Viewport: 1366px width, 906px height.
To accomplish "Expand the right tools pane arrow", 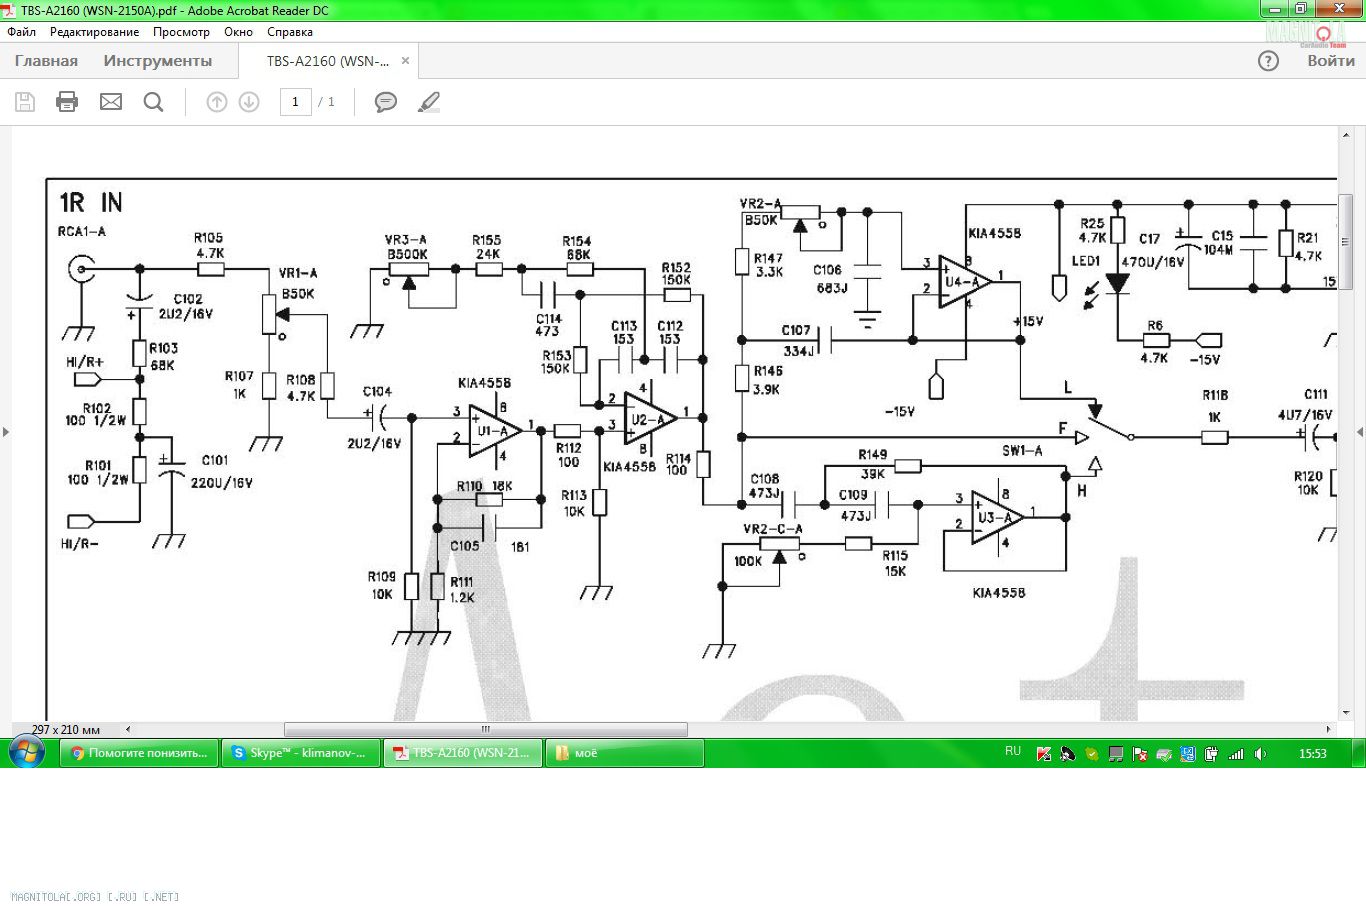I will click(x=1359, y=432).
